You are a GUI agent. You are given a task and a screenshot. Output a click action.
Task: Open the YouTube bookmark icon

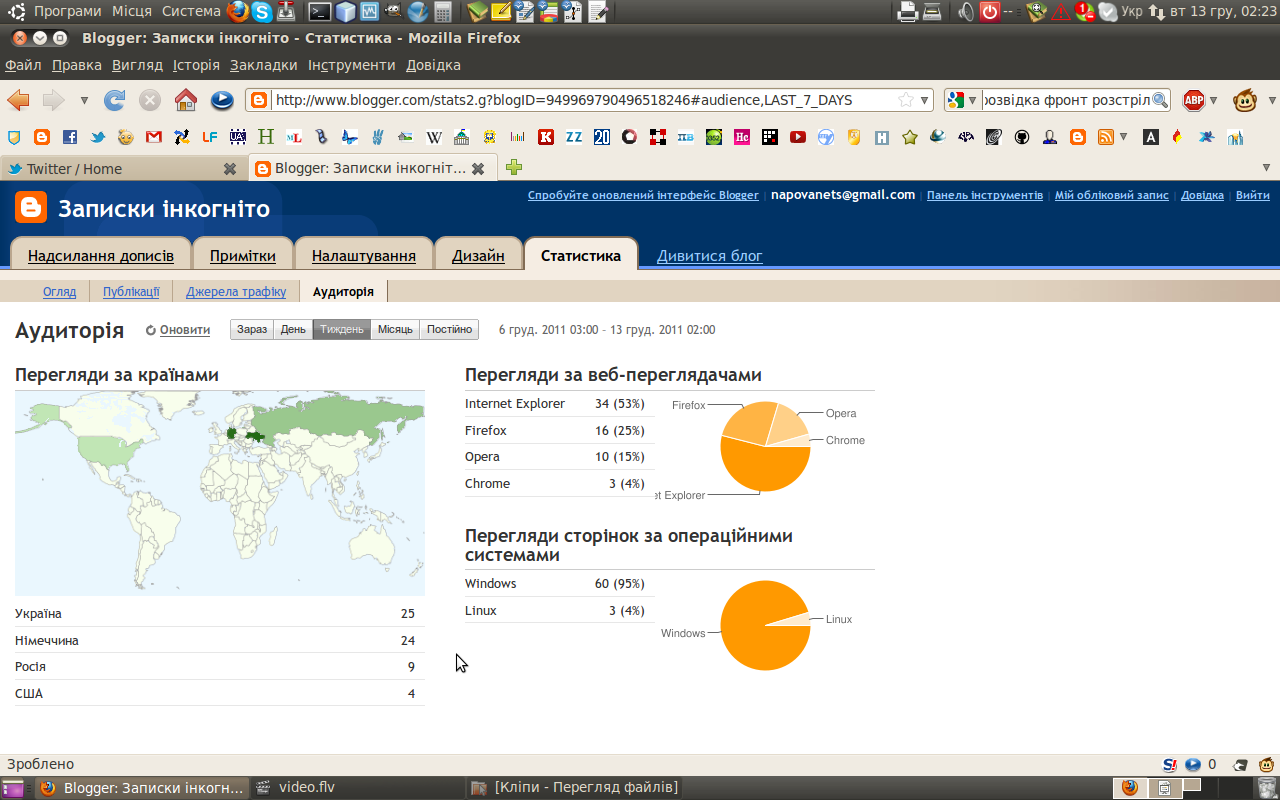pos(797,137)
